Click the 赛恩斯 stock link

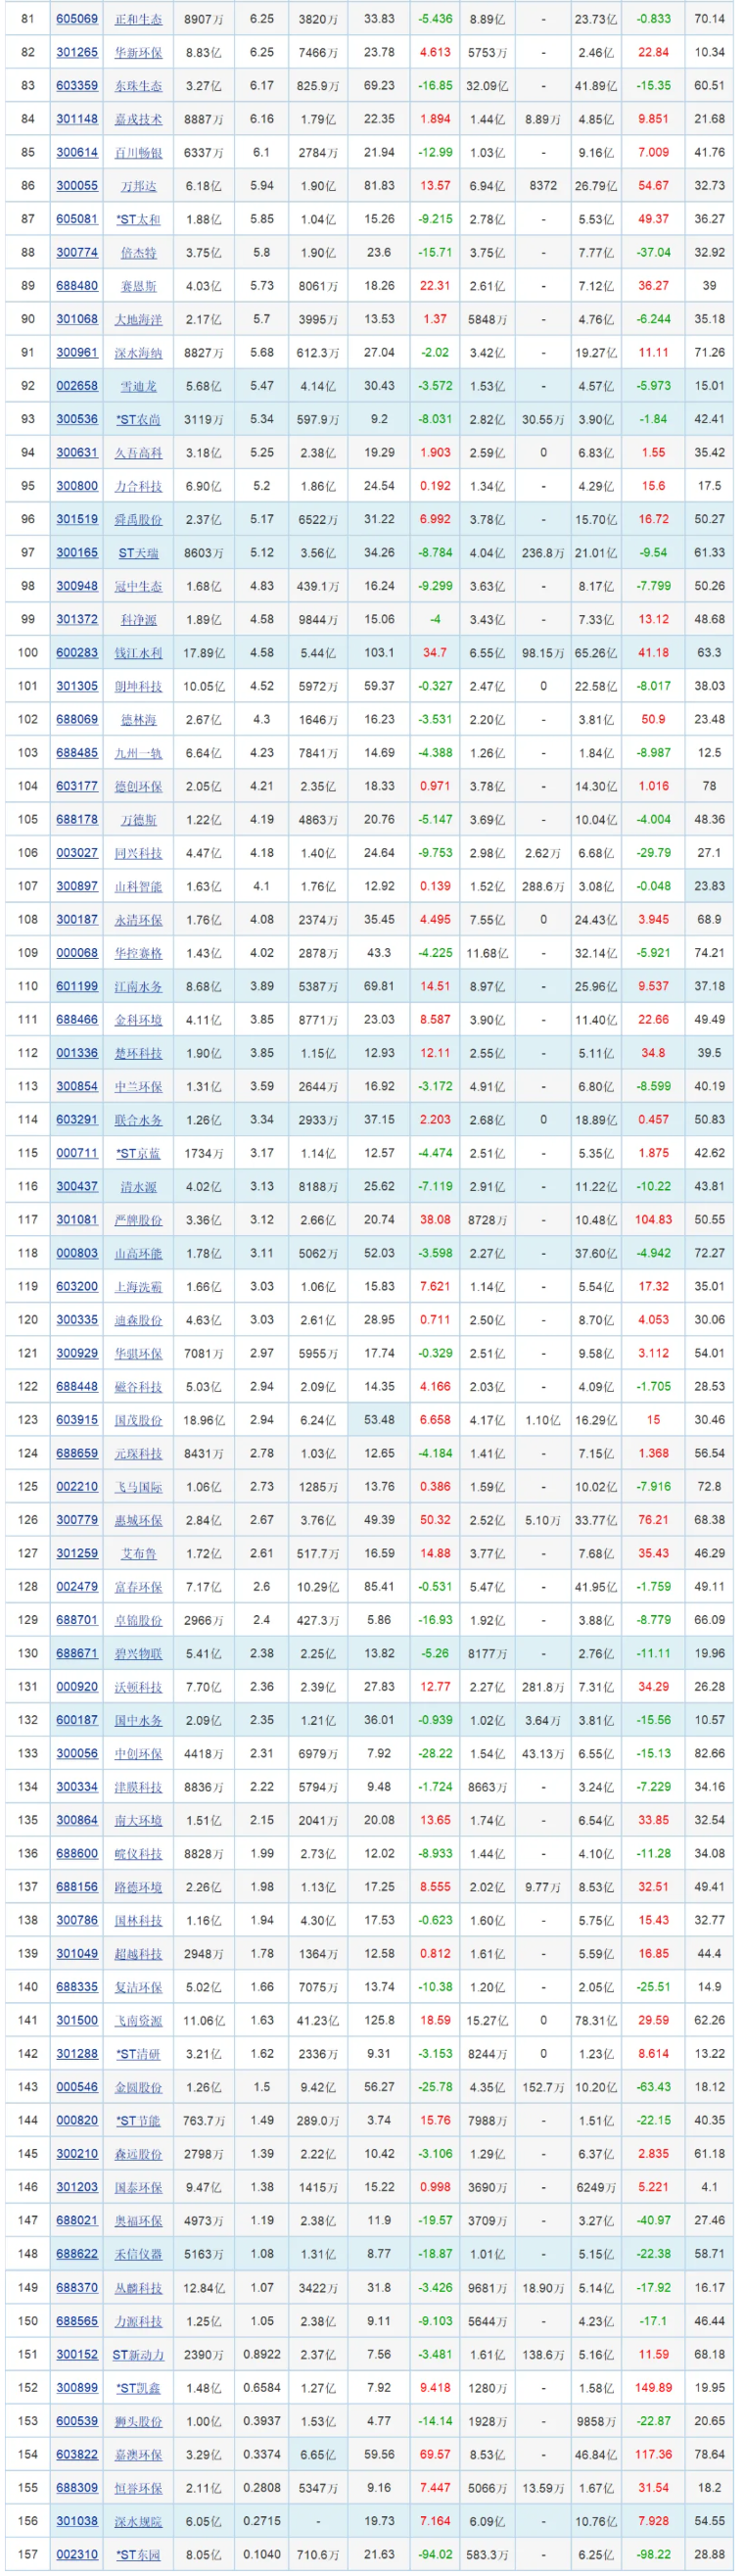click(138, 286)
